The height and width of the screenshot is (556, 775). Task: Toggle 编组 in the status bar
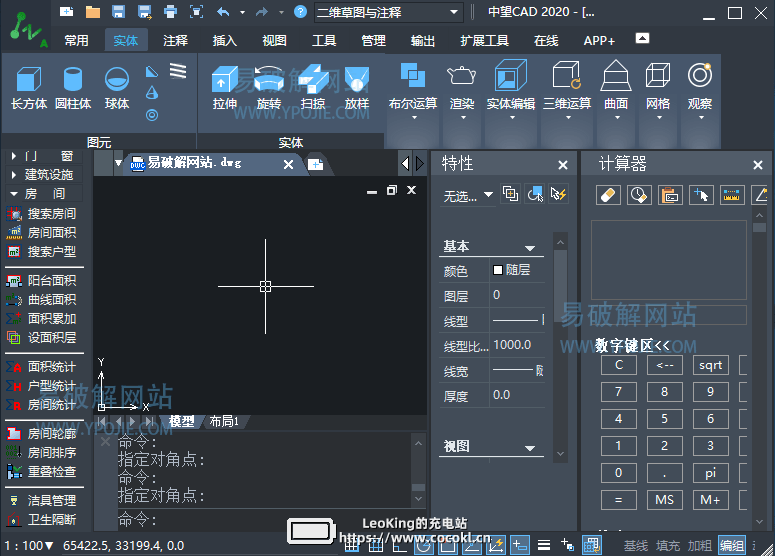[x=732, y=545]
